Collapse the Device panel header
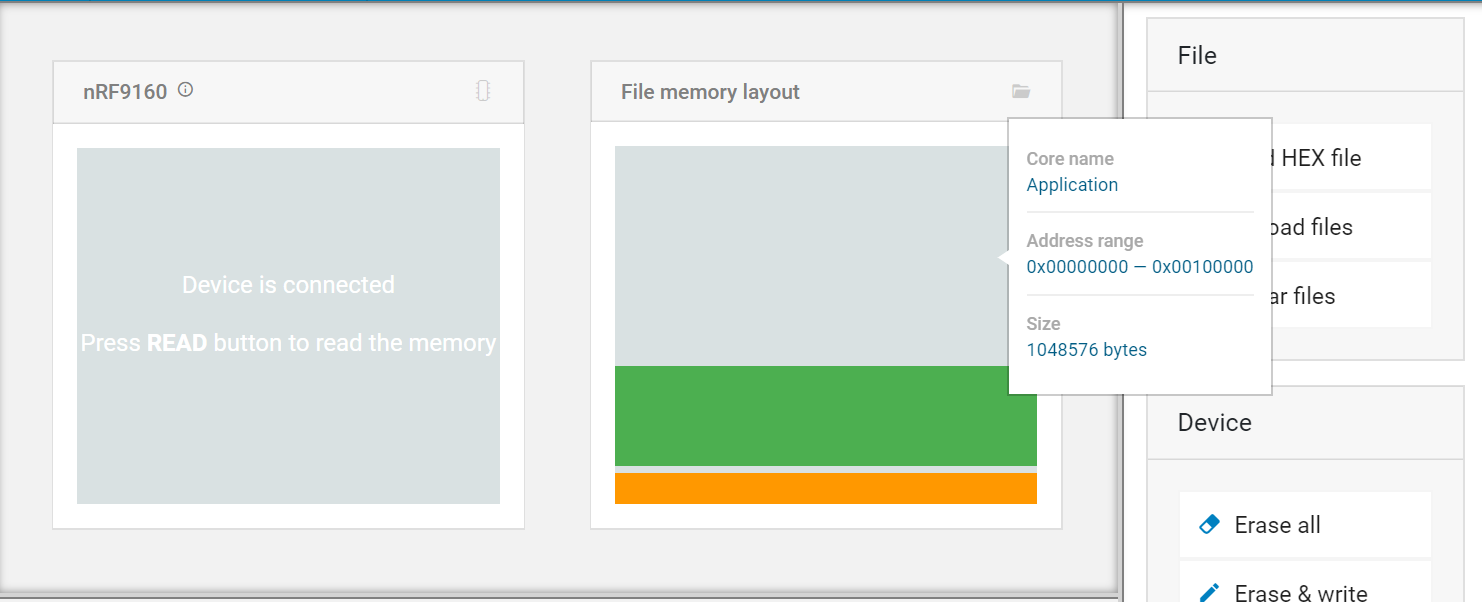 pyautogui.click(x=1304, y=423)
